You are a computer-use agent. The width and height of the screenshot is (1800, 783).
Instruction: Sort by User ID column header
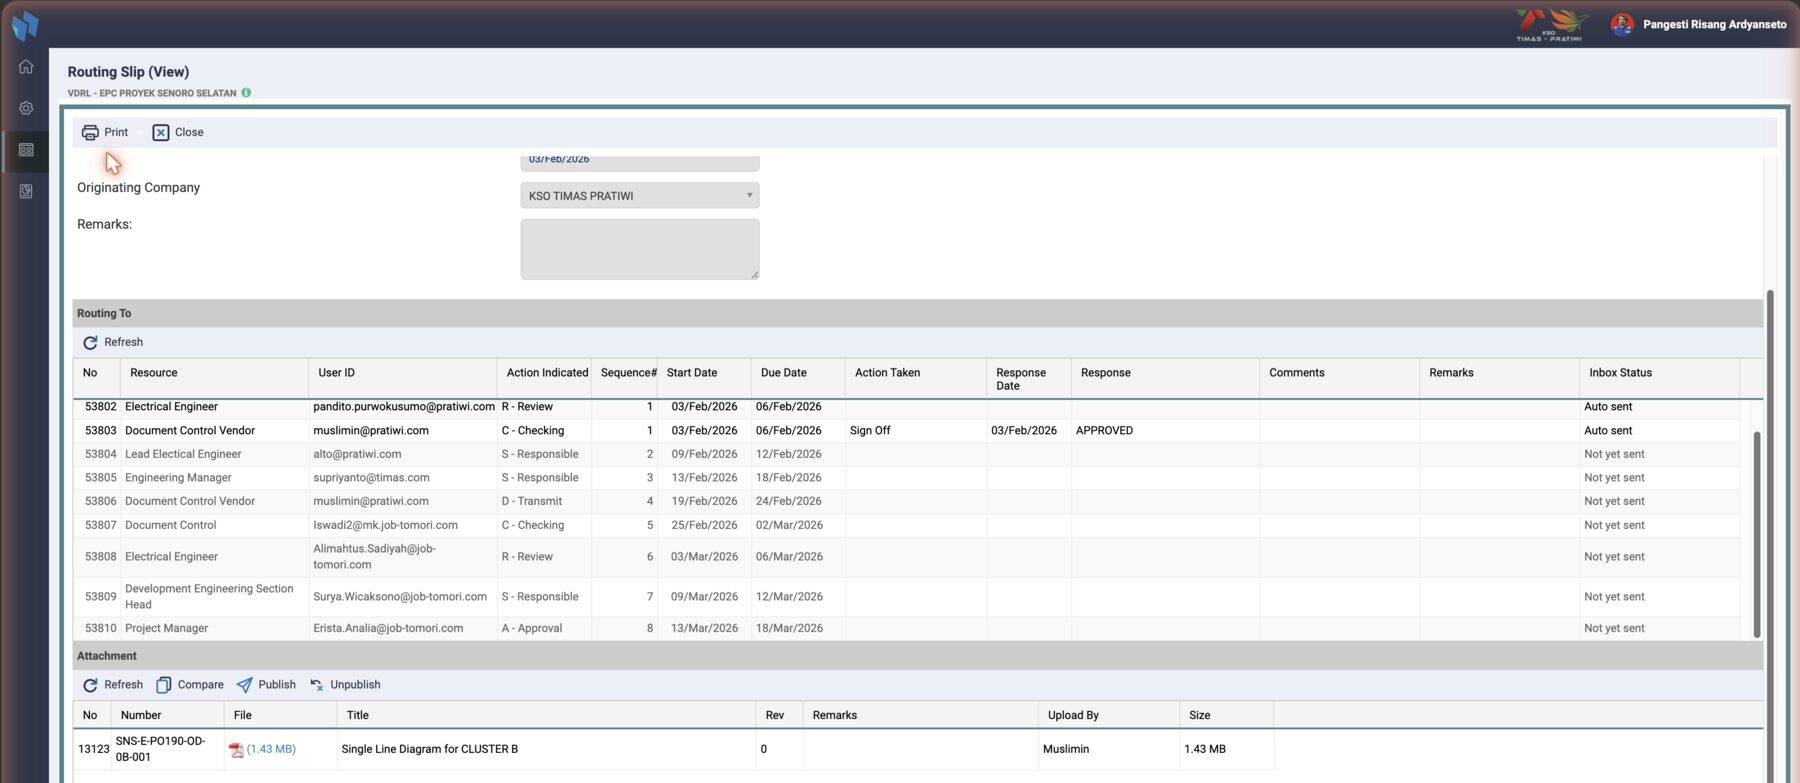tap(402, 379)
